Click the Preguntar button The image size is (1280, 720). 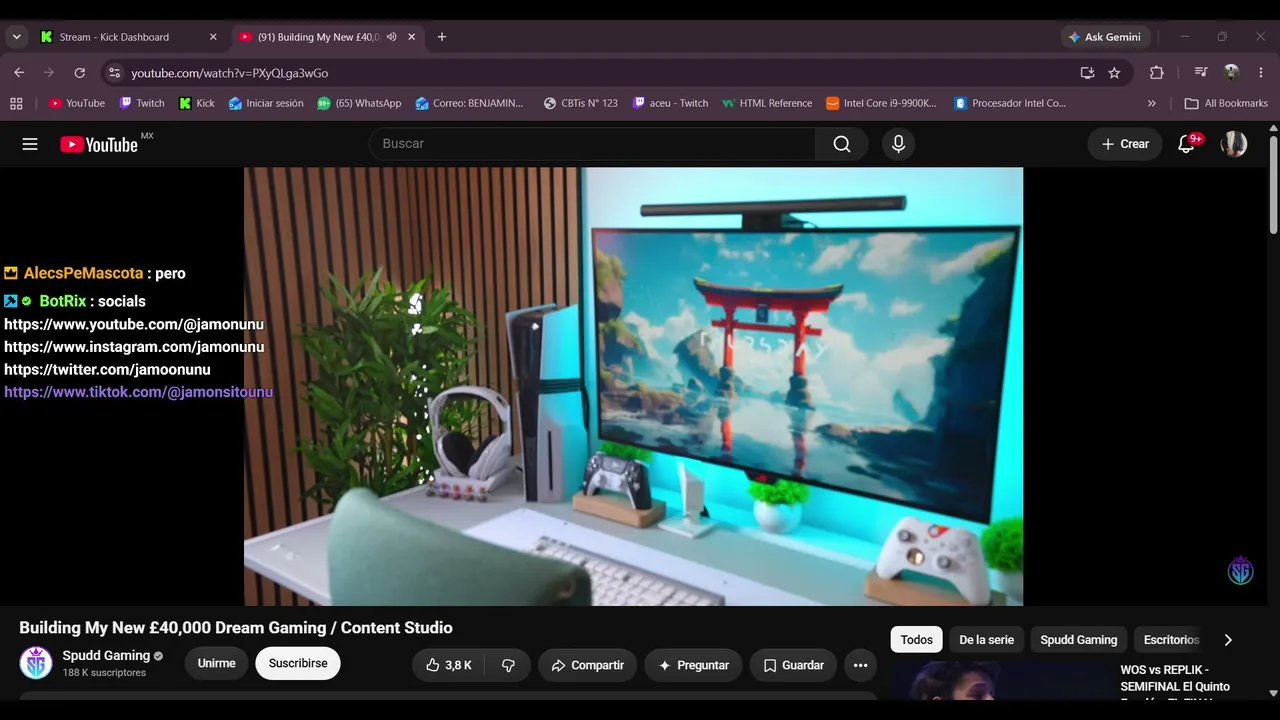tap(693, 665)
